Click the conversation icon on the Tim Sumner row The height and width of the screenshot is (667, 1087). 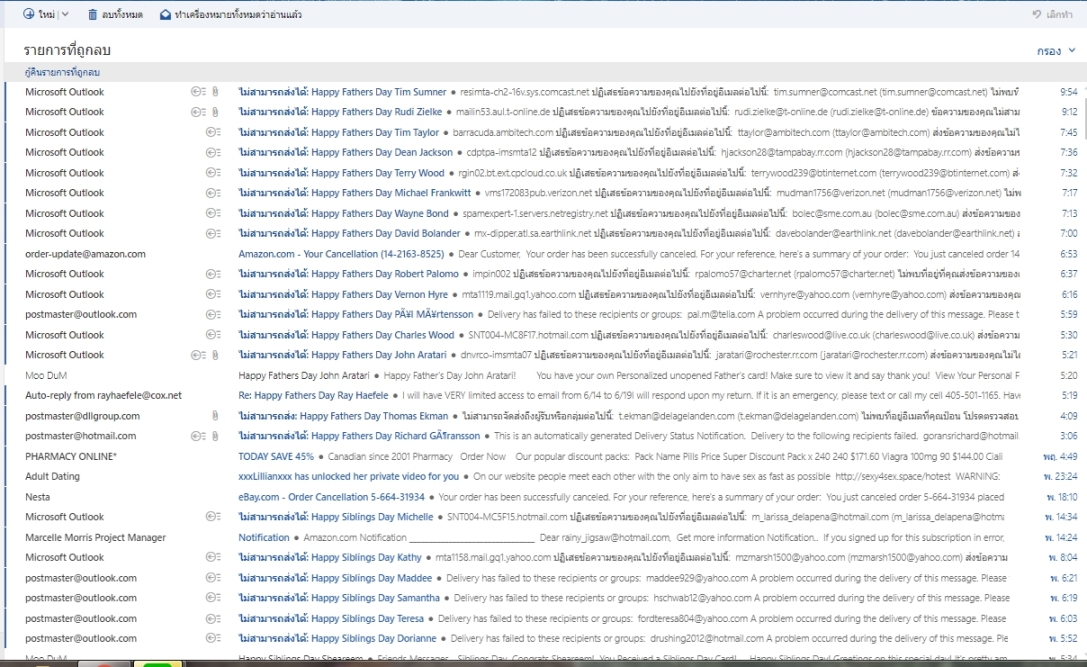198,92
